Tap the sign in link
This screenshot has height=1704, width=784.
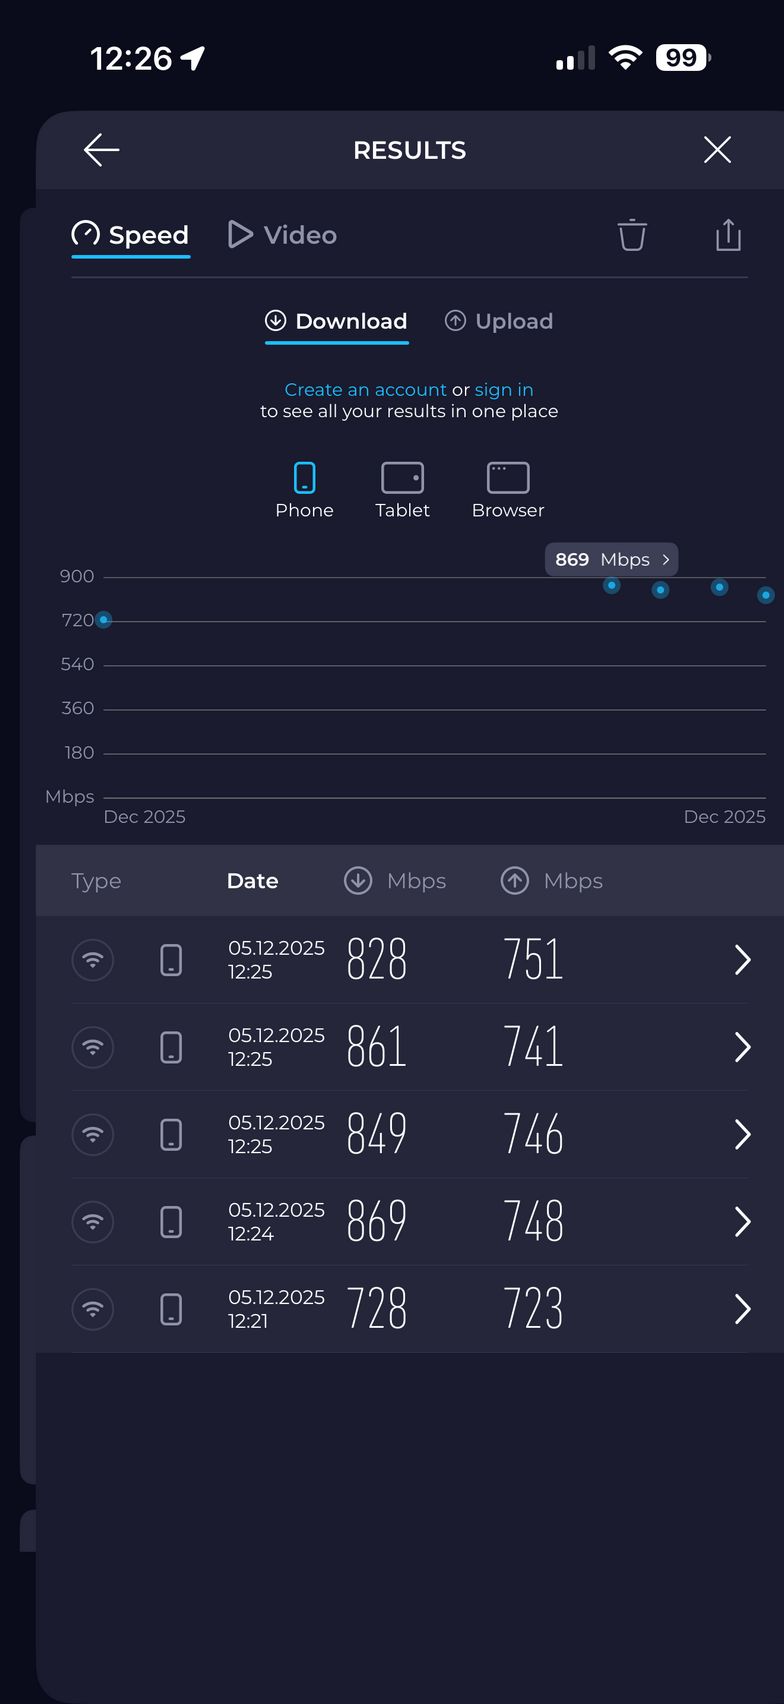(504, 390)
